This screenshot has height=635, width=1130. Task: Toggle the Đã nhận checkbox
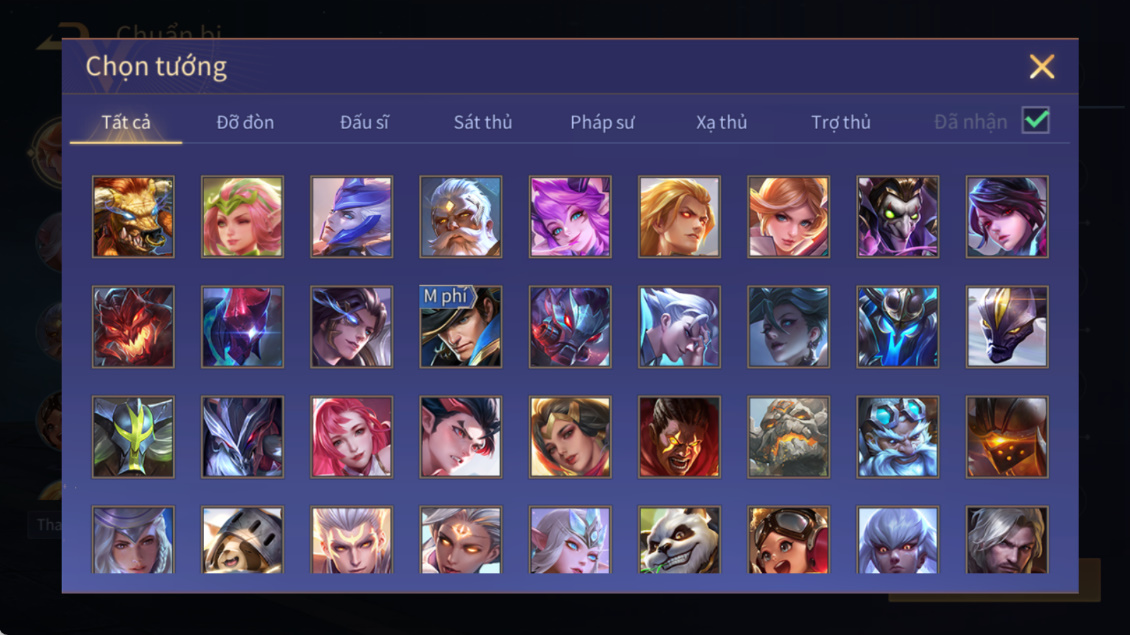[x=1036, y=120]
